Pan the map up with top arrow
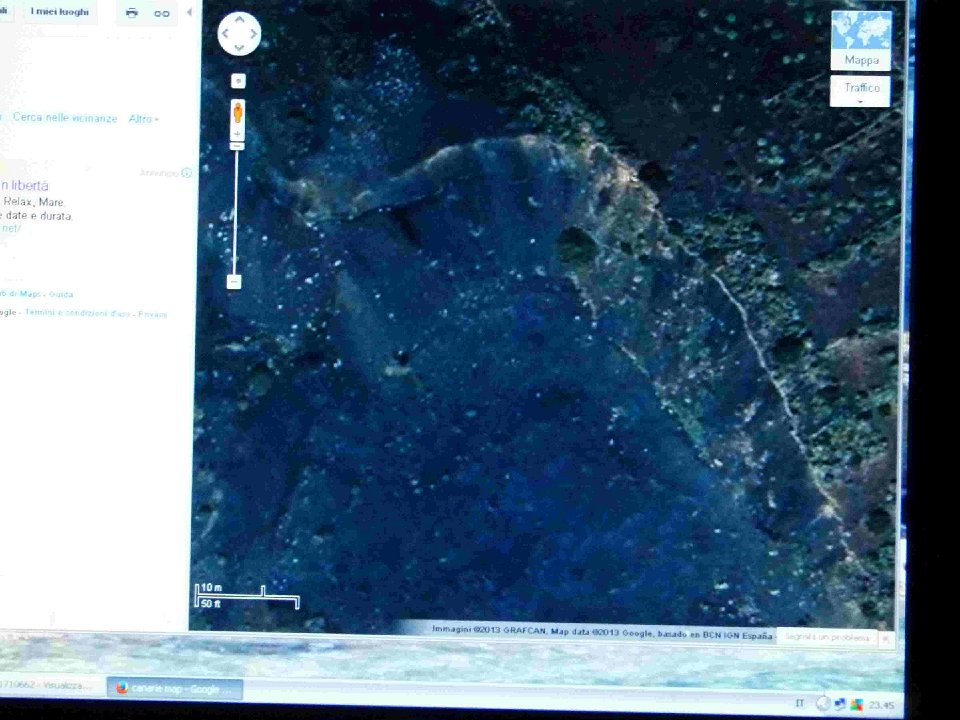This screenshot has width=960, height=720. pos(239,20)
